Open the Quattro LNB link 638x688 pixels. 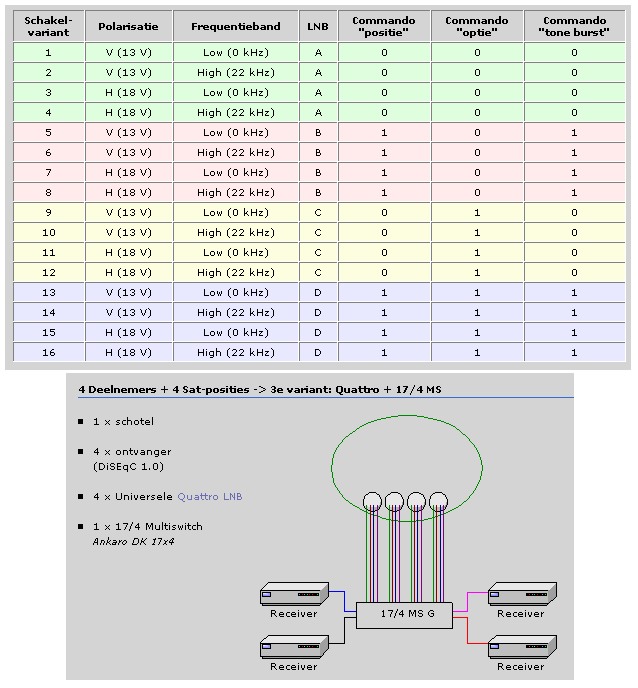(210, 496)
